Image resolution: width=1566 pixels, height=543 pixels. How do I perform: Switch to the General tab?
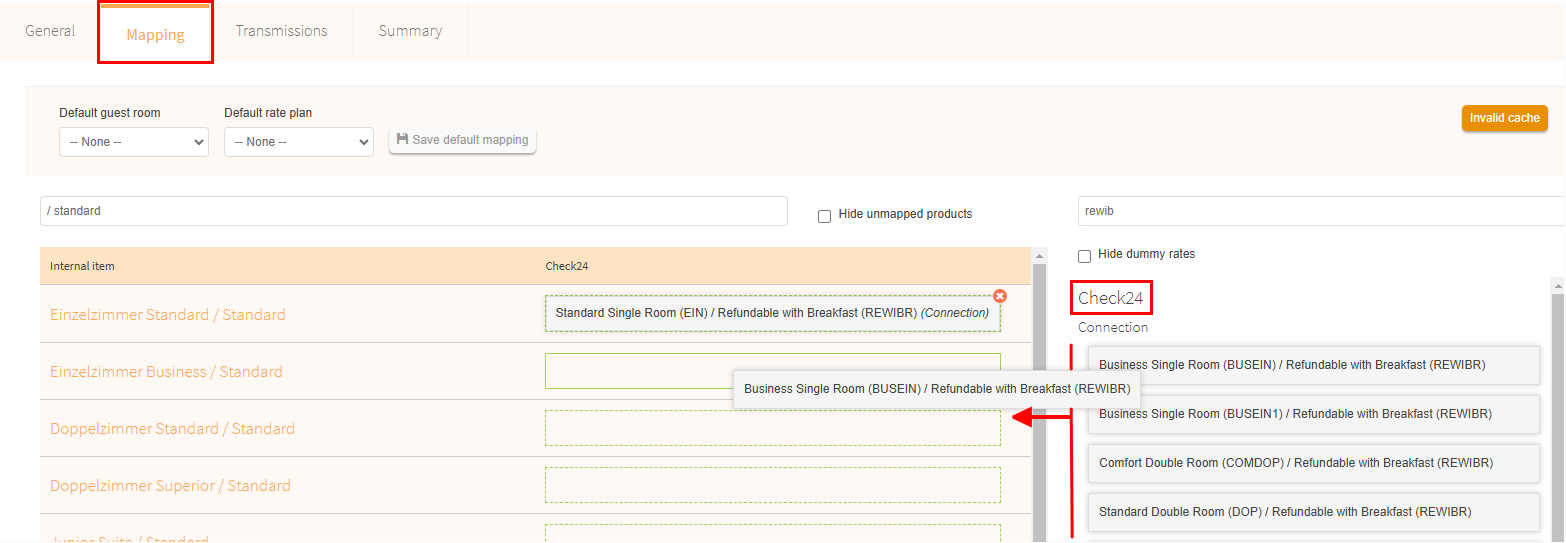[x=50, y=31]
